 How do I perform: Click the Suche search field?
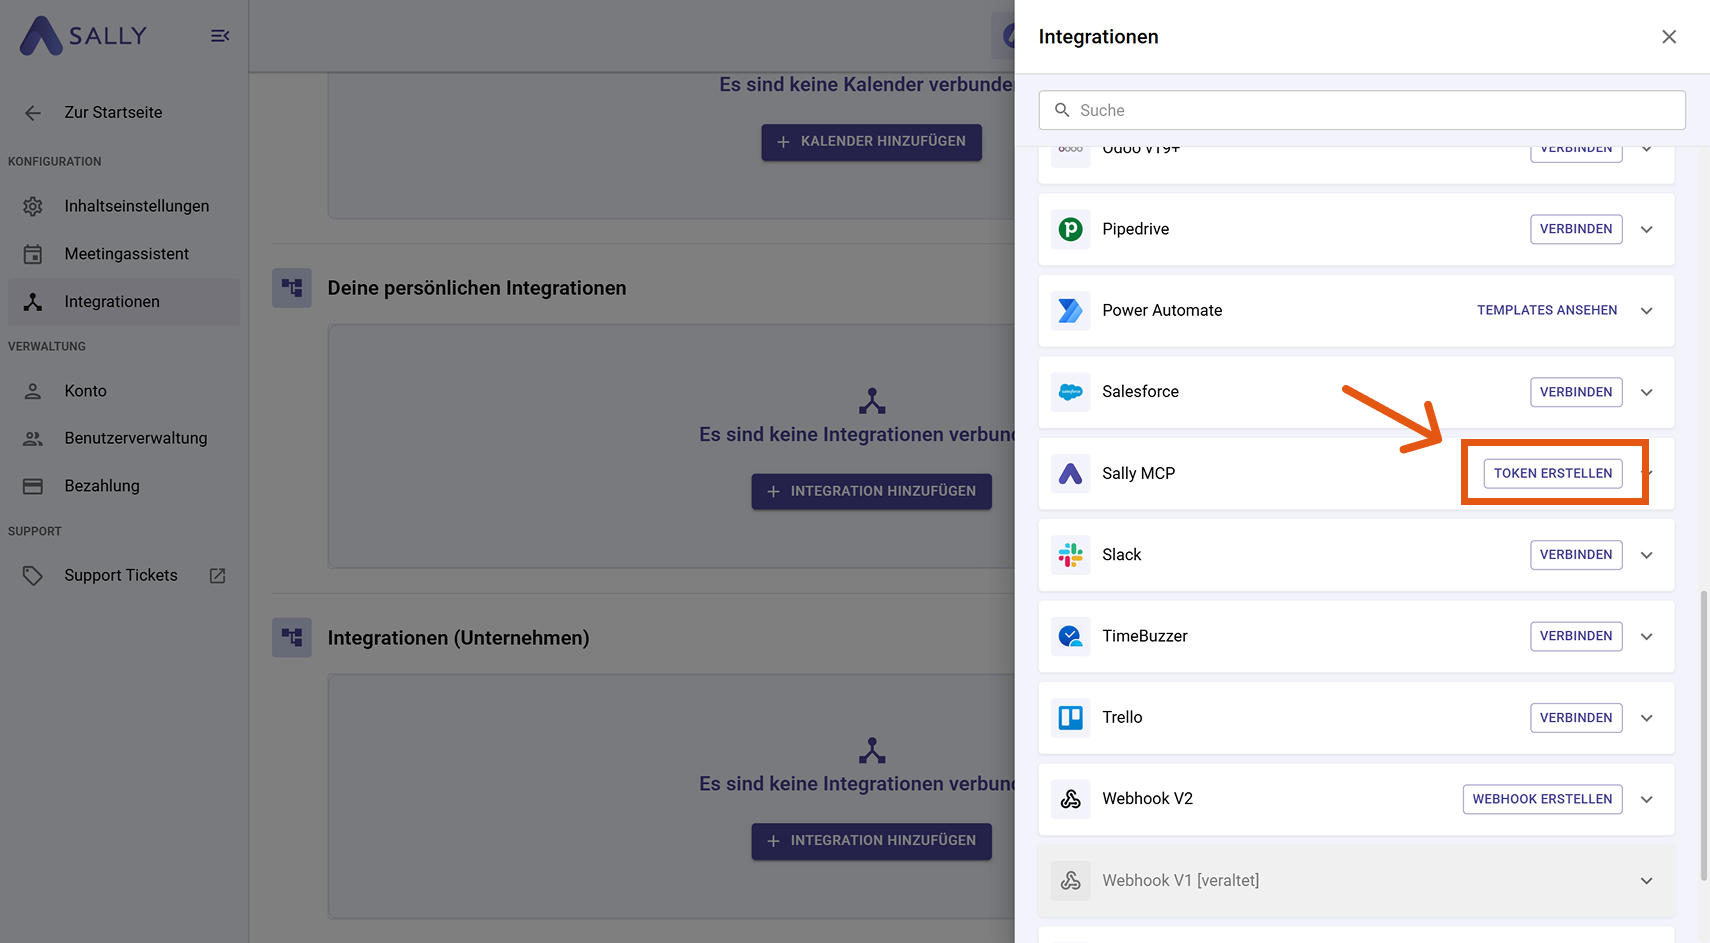click(1362, 110)
